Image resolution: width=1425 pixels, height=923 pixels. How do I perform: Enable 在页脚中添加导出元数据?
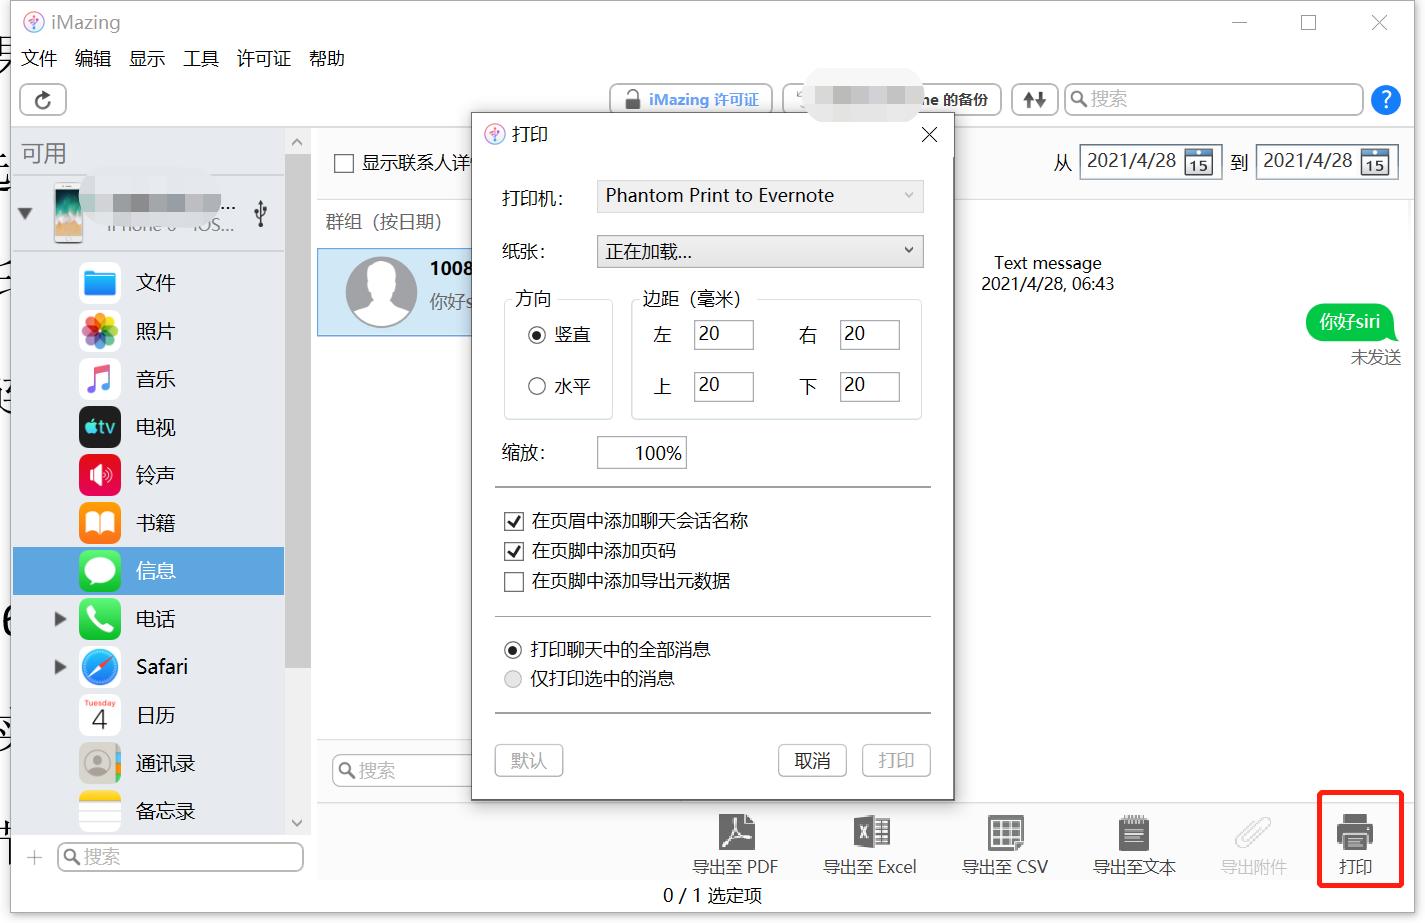point(514,581)
